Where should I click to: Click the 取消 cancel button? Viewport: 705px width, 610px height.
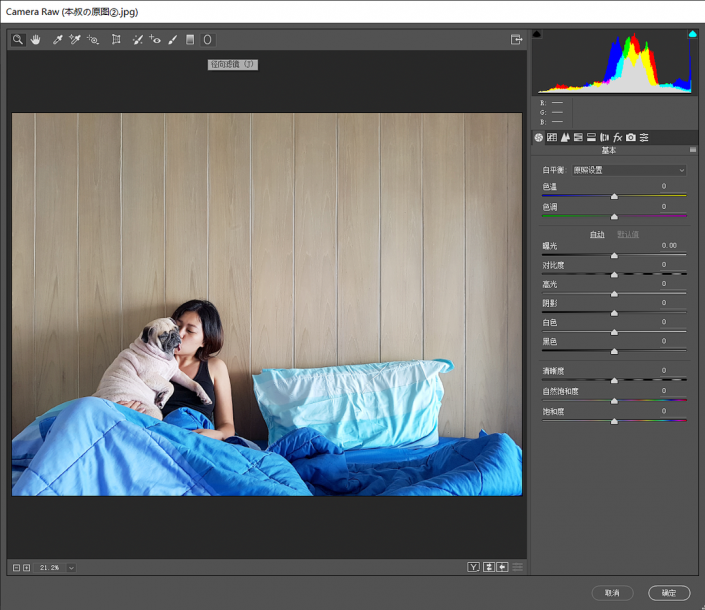click(x=612, y=593)
